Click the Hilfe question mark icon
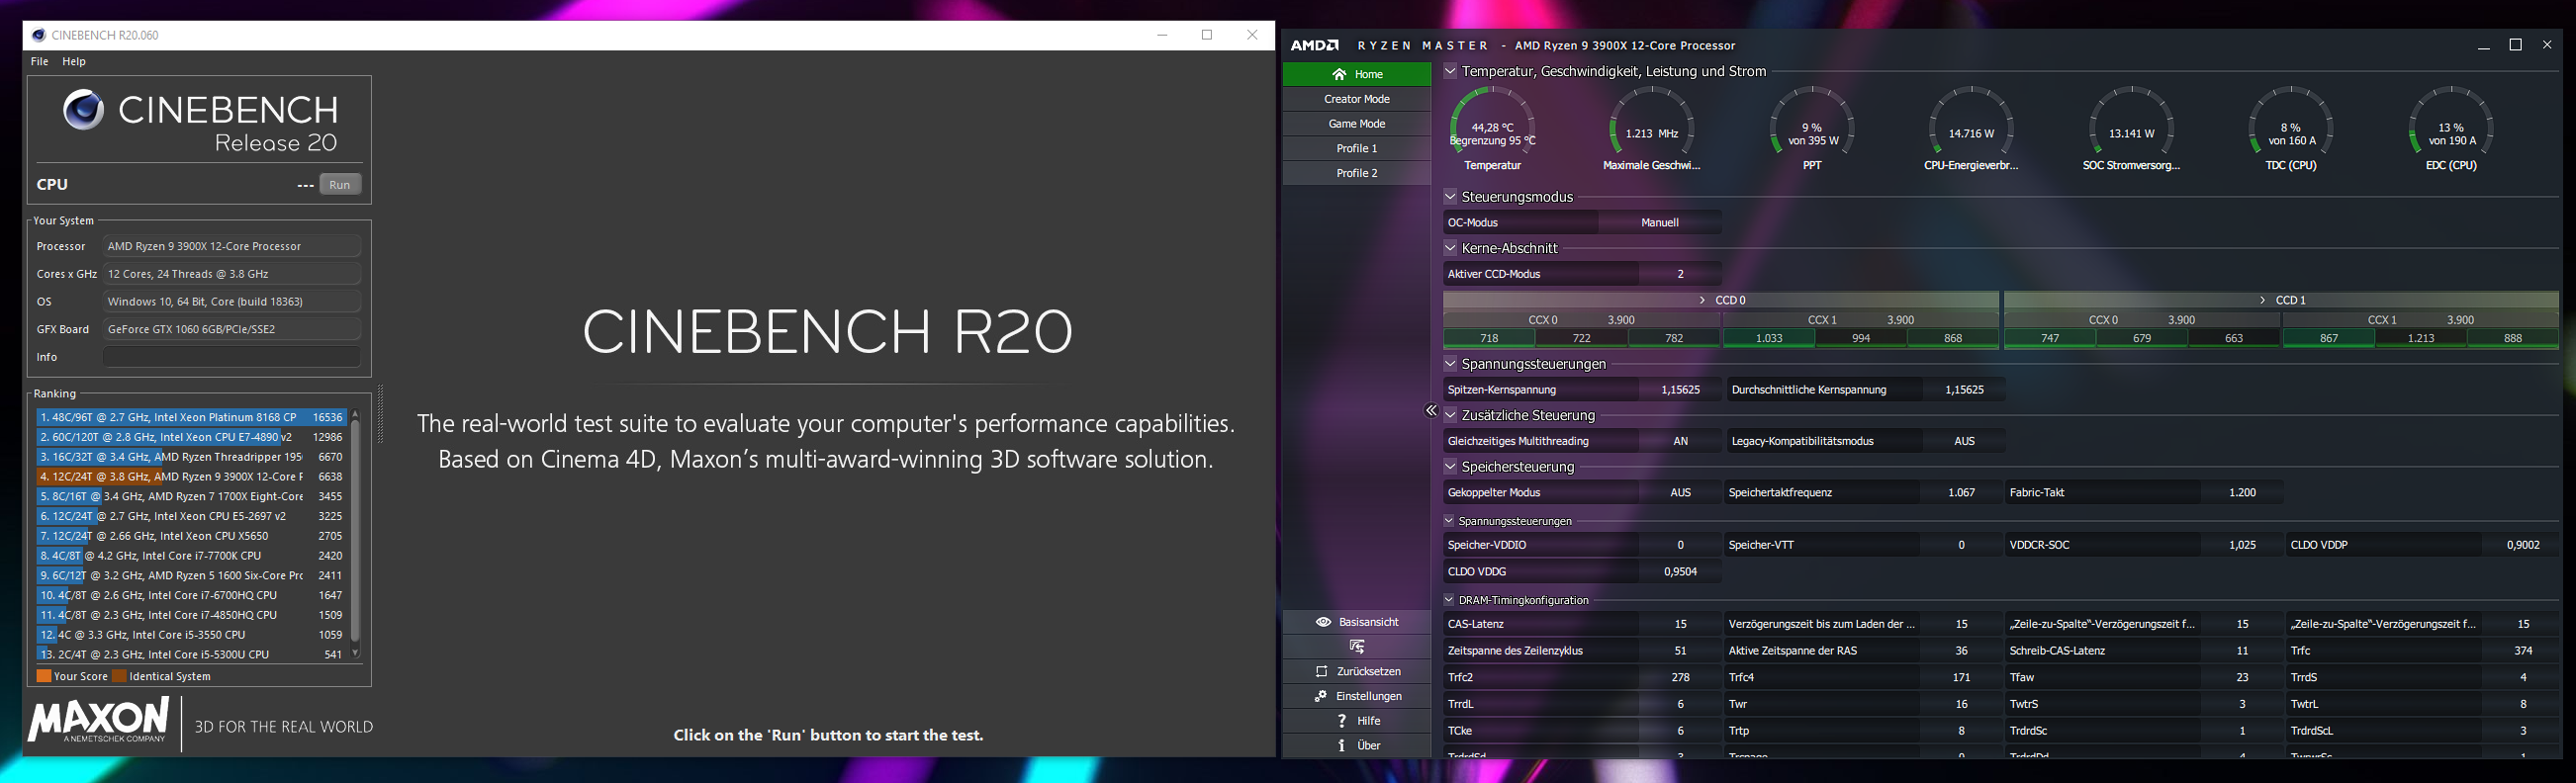Screen dimensions: 2576x783 pos(1341,721)
